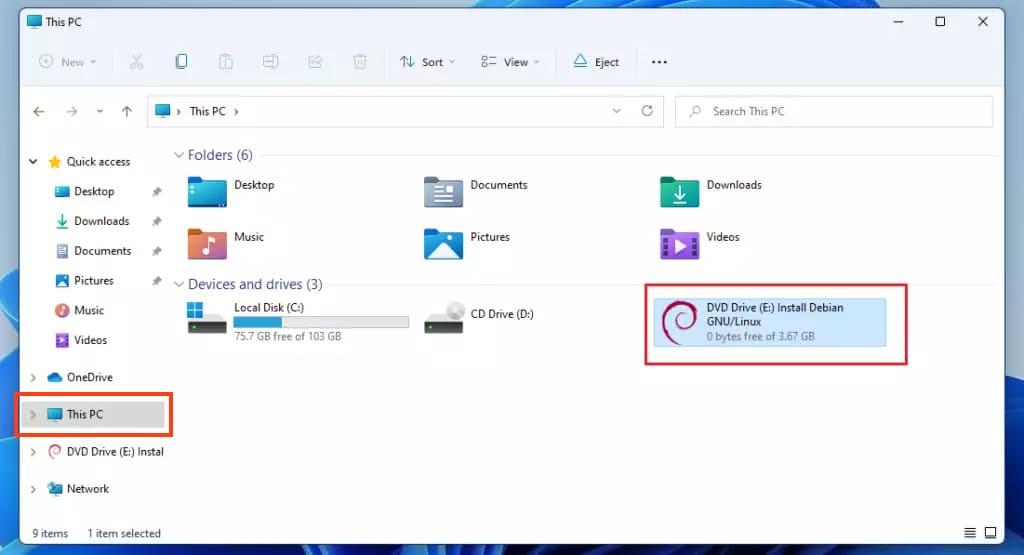Viewport: 1024px width, 555px height.
Task: Collapse the Folders (6) group
Action: (x=179, y=155)
